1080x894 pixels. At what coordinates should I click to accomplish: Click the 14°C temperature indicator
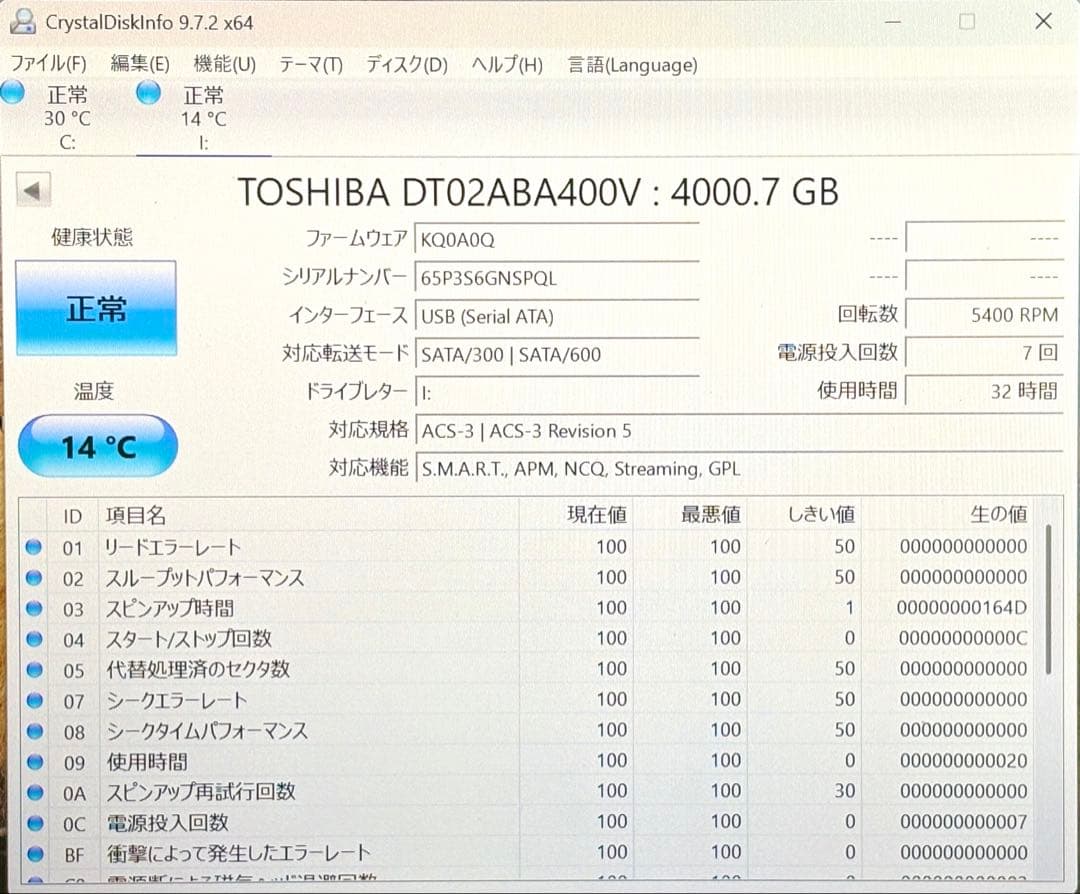(96, 446)
